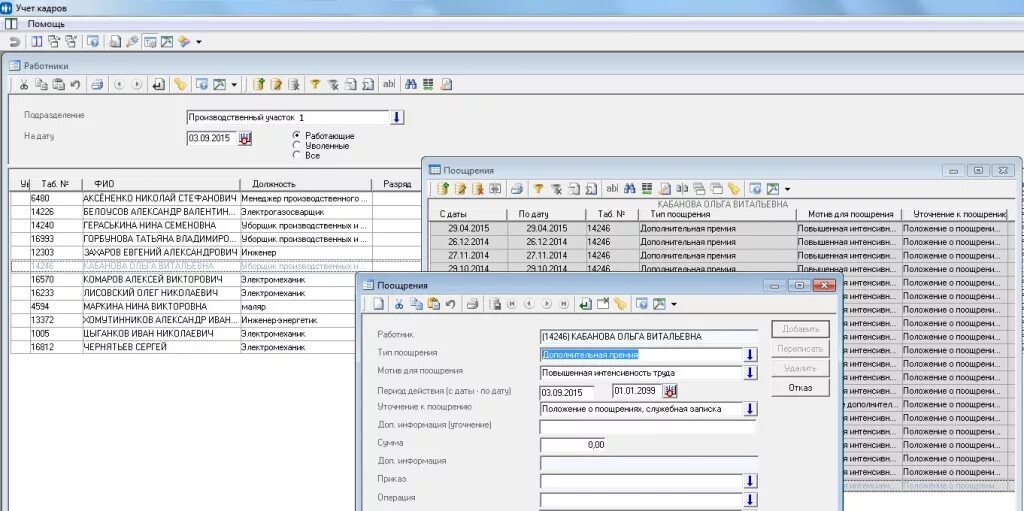1024x511 pixels.
Task: Click calendar icon next to 'На дату' field
Action: [x=245, y=139]
